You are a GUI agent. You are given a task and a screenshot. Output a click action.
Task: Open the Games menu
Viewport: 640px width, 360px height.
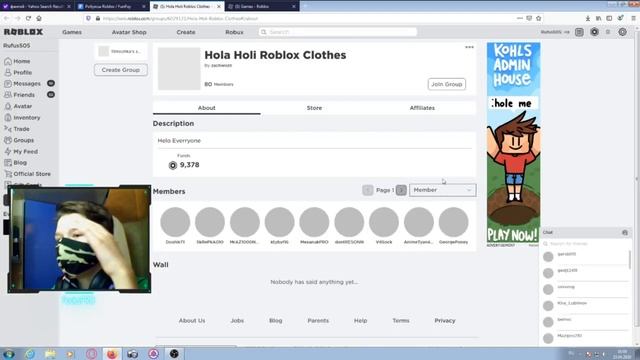(72, 32)
